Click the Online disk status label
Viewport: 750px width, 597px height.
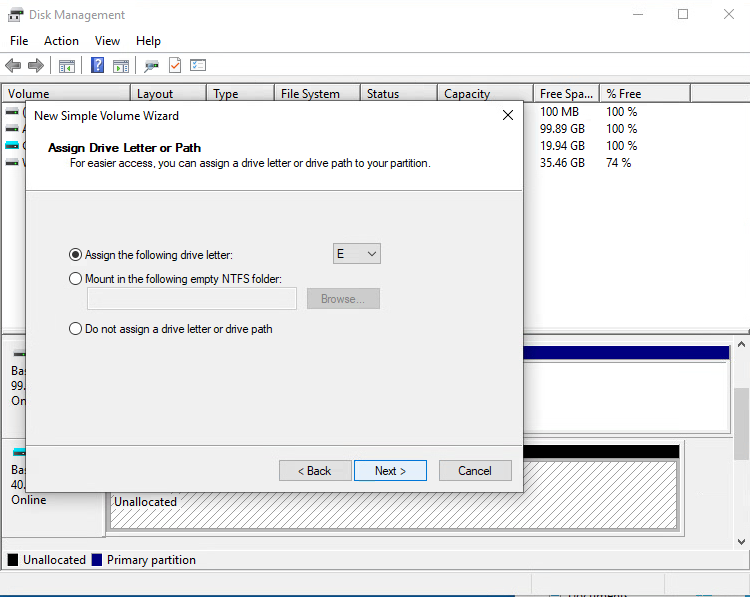[29, 500]
